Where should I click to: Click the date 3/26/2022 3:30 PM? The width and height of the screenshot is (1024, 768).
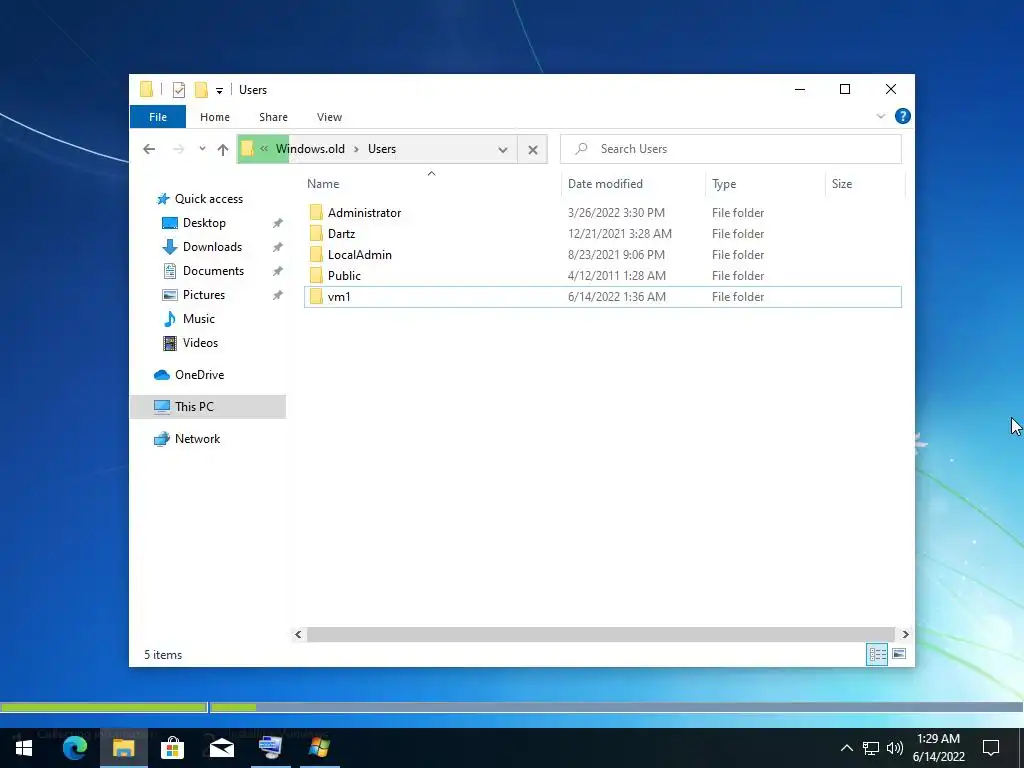[x=616, y=213]
